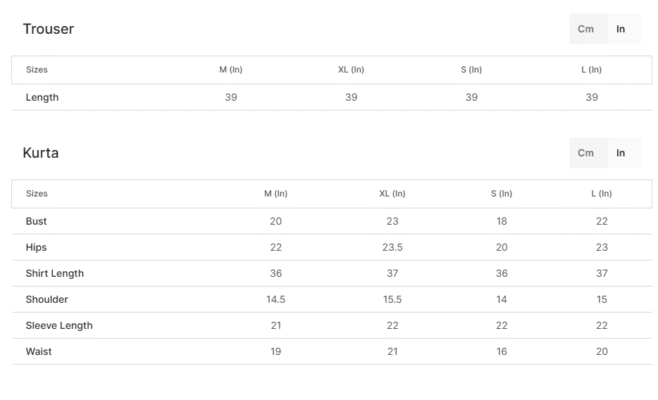Click the Kurta Hips row label
658x400 pixels.
click(x=36, y=247)
